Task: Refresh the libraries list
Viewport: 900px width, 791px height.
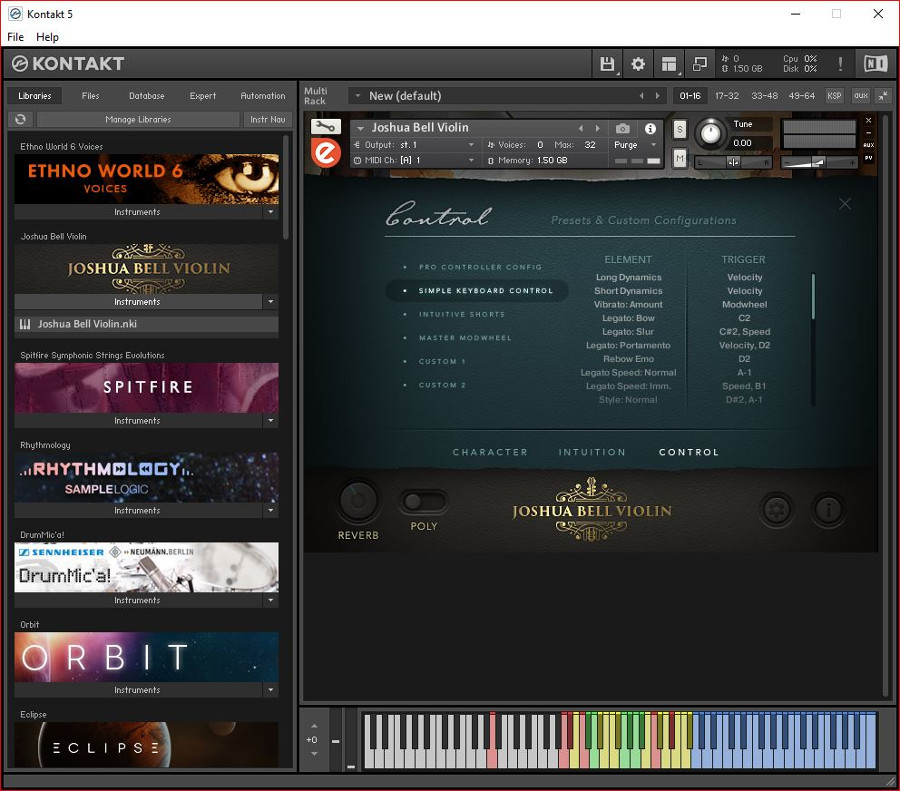Action: coord(21,119)
